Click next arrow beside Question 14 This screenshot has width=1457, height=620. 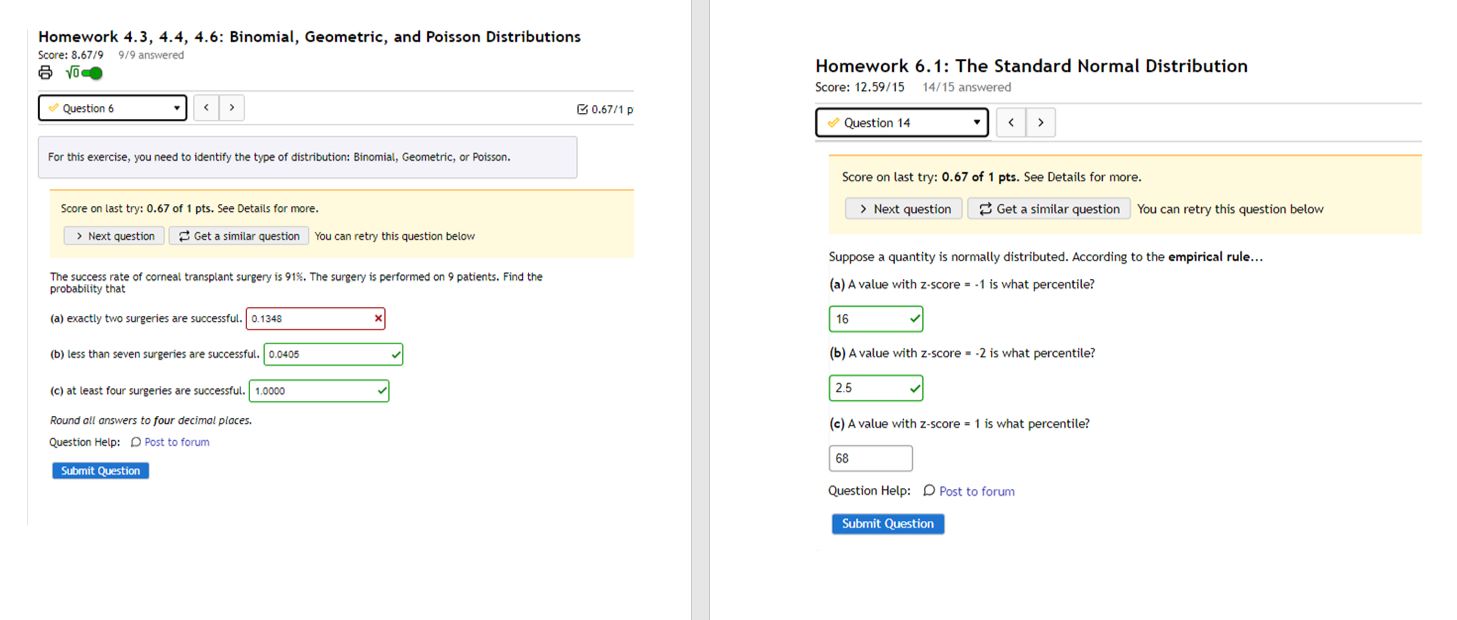(1041, 123)
